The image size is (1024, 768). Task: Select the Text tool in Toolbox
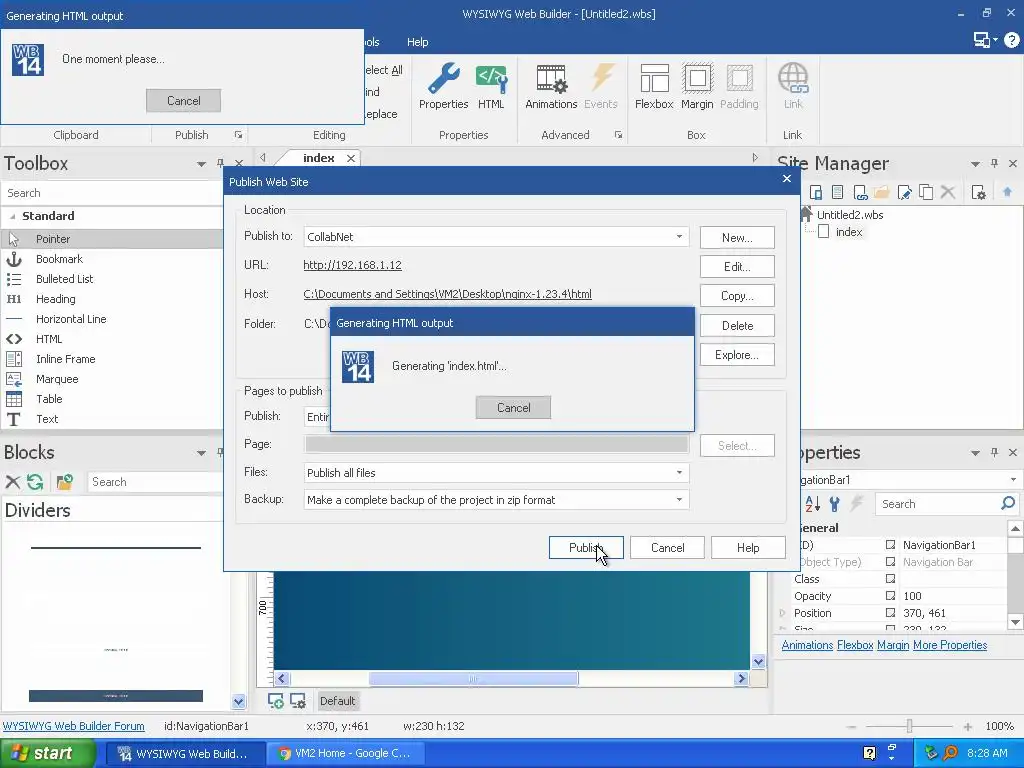pos(112,419)
